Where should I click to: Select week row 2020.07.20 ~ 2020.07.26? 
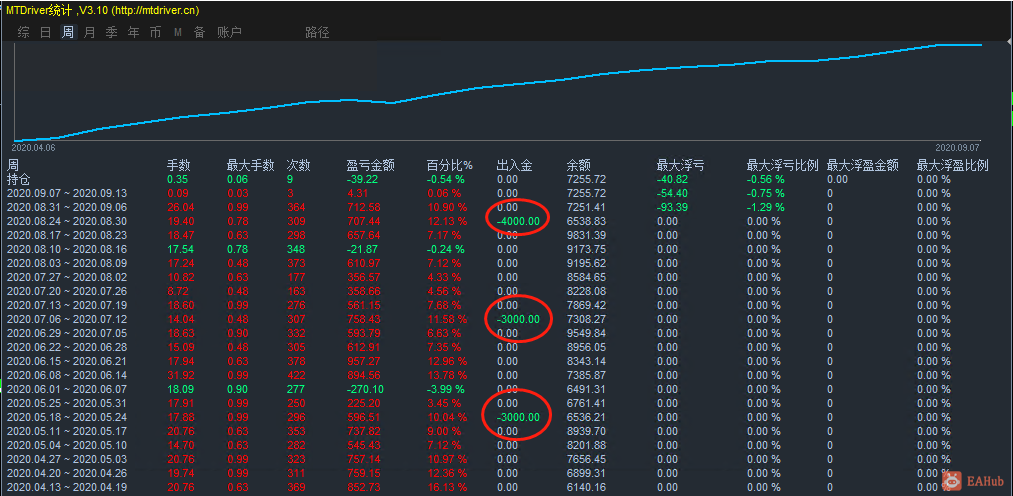pyautogui.click(x=66, y=291)
